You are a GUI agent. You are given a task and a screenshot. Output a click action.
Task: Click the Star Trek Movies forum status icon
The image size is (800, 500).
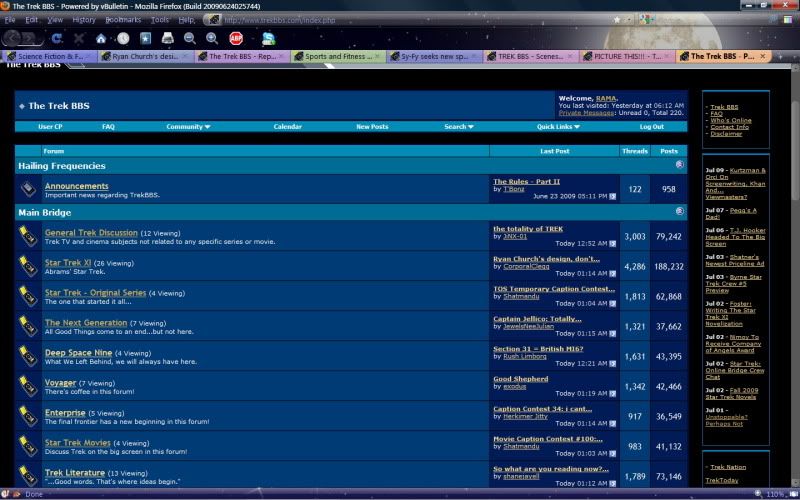[28, 446]
